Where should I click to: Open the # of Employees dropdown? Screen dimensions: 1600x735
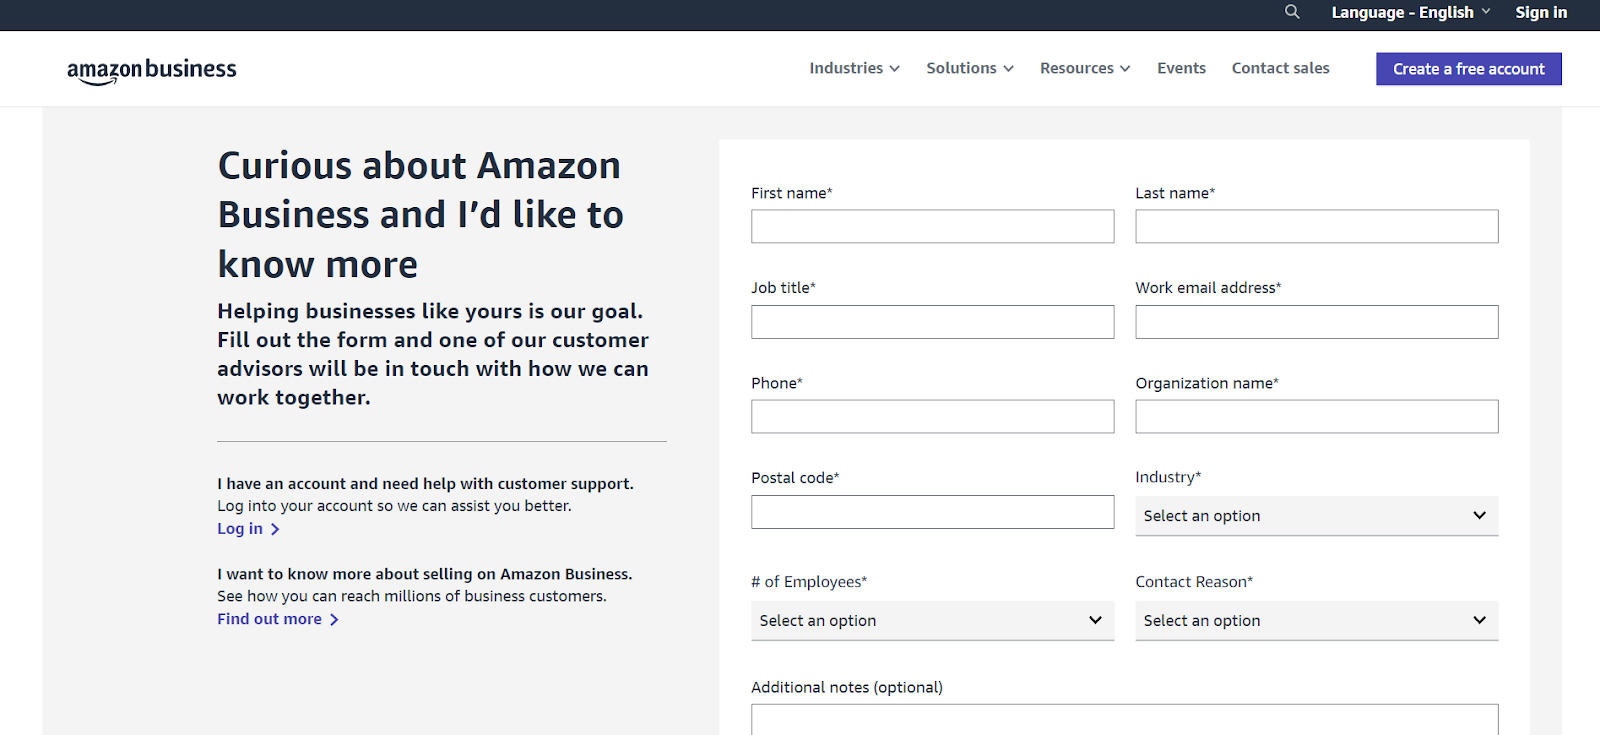pos(932,621)
